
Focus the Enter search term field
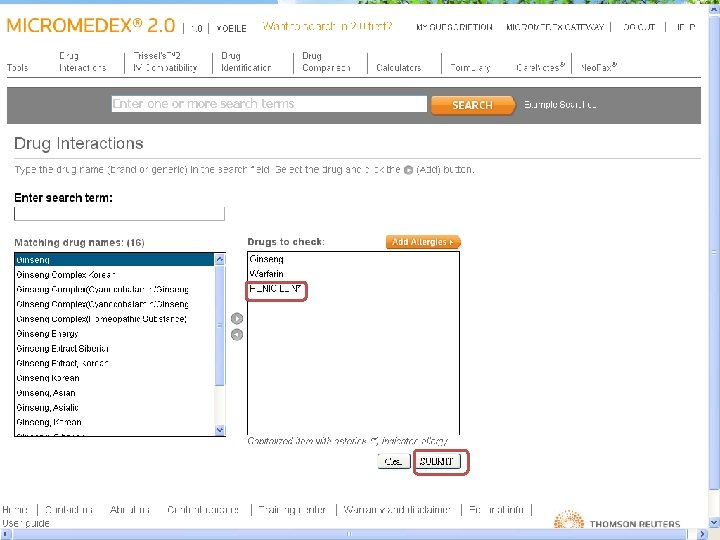[119, 214]
